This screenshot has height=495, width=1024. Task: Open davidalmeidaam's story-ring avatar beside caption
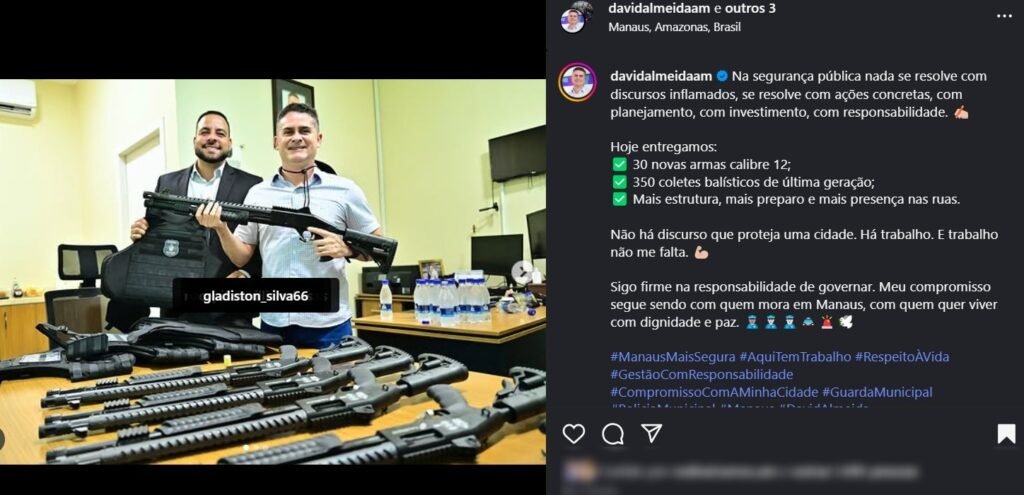pyautogui.click(x=577, y=82)
